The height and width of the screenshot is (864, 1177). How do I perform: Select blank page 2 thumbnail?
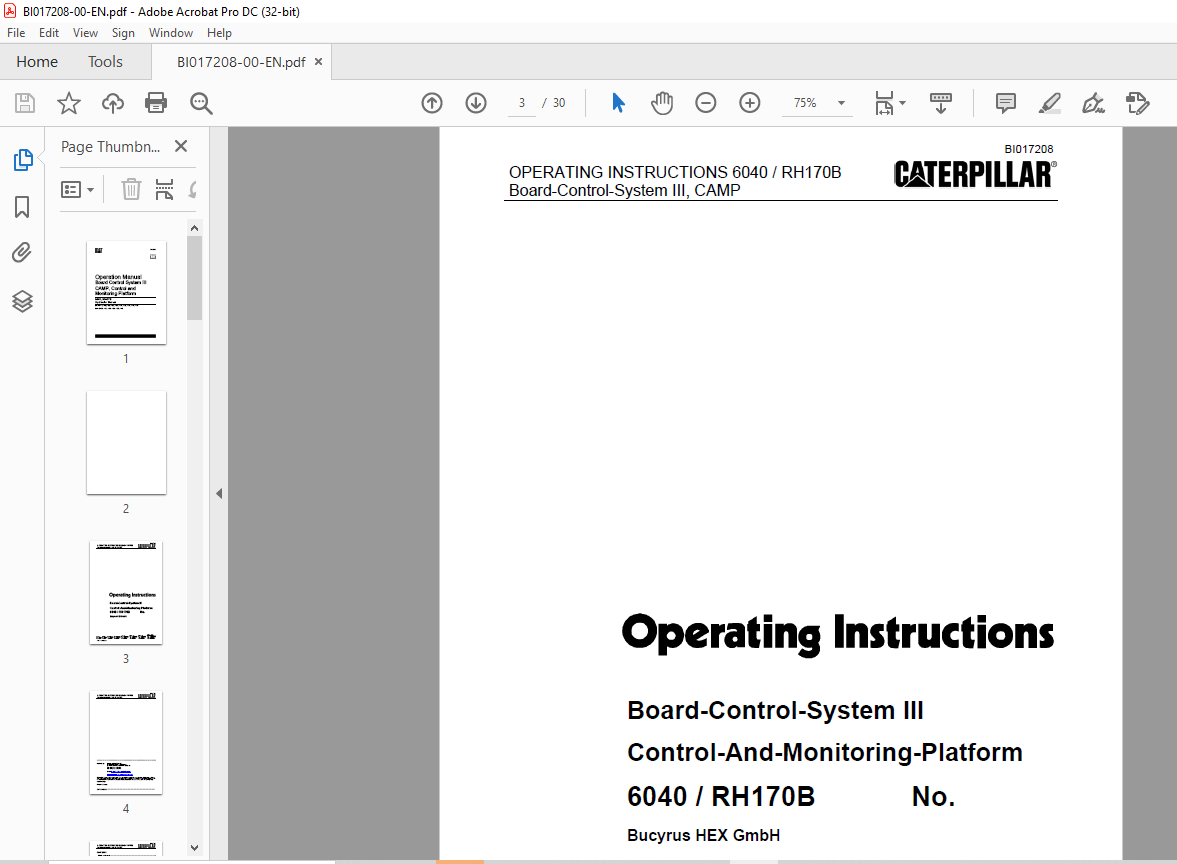coord(126,443)
